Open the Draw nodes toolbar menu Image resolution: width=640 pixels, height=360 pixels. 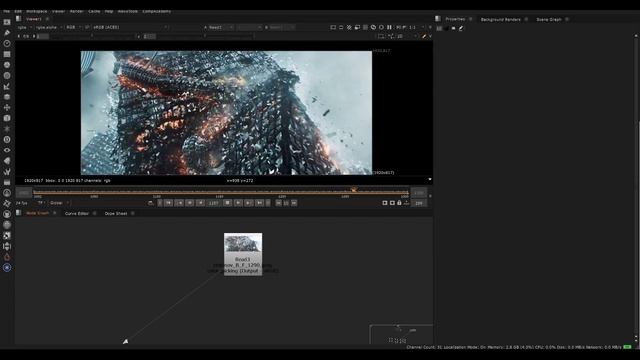pyautogui.click(x=7, y=33)
